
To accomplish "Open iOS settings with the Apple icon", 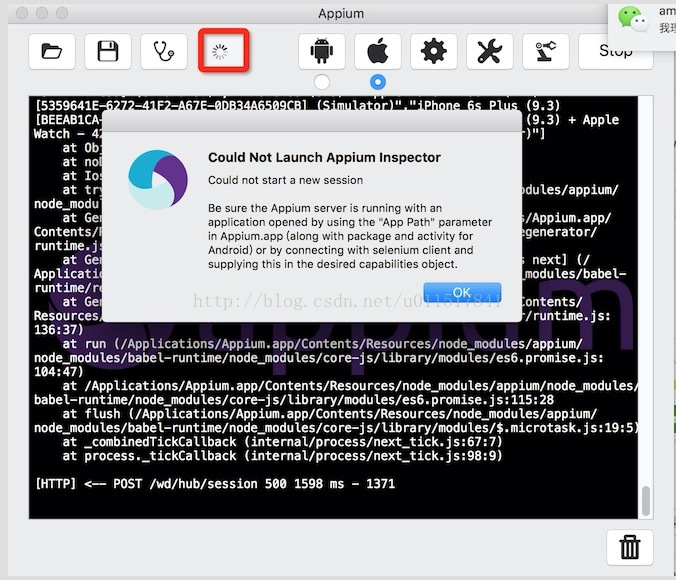I will point(378,52).
